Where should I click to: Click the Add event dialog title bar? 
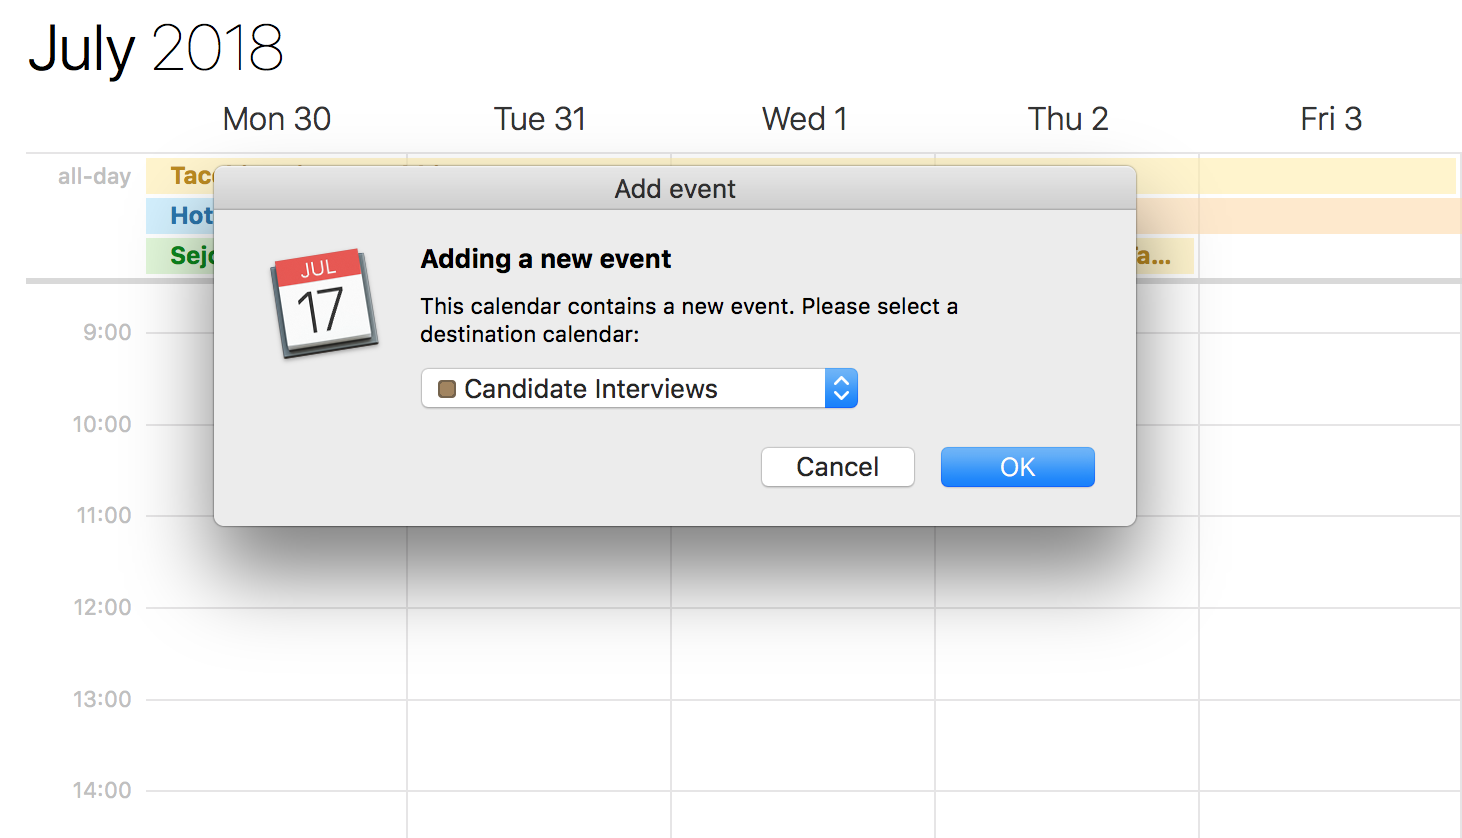click(x=675, y=188)
